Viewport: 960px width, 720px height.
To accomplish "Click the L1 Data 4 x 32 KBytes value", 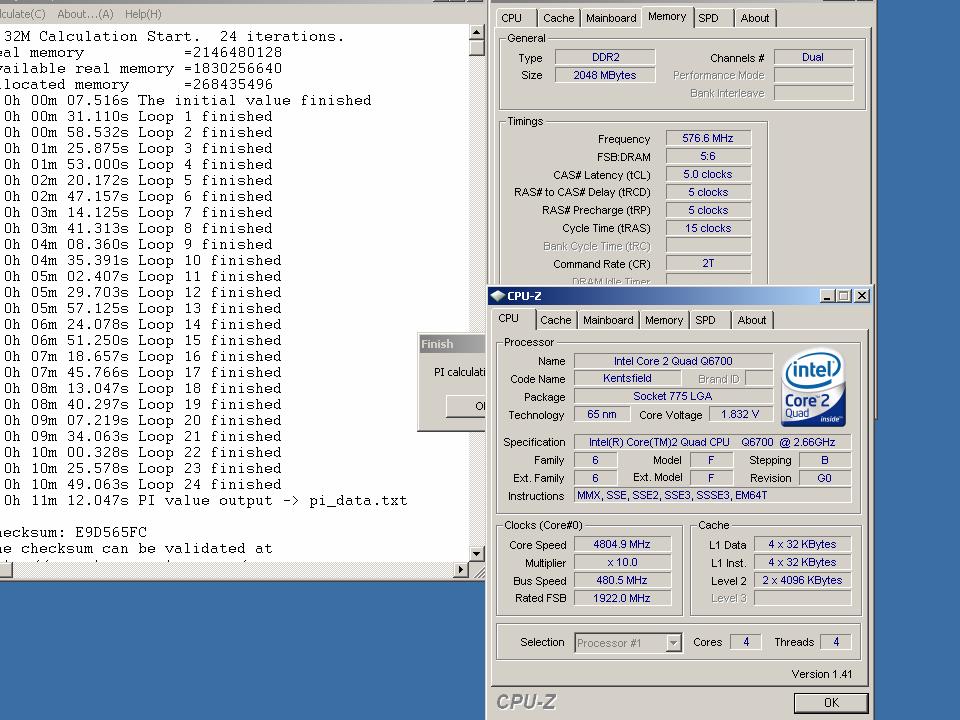I will [x=802, y=544].
